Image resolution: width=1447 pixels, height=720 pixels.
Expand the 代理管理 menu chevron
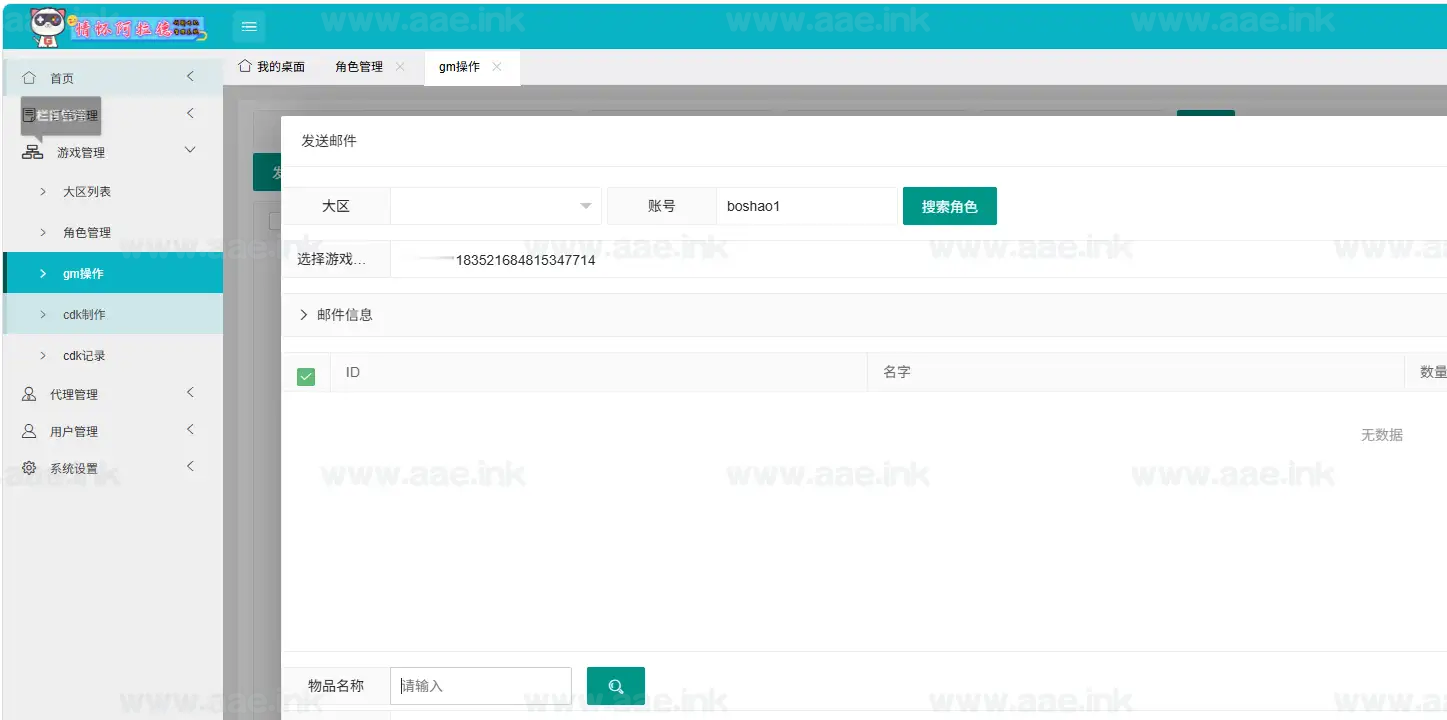(x=190, y=393)
